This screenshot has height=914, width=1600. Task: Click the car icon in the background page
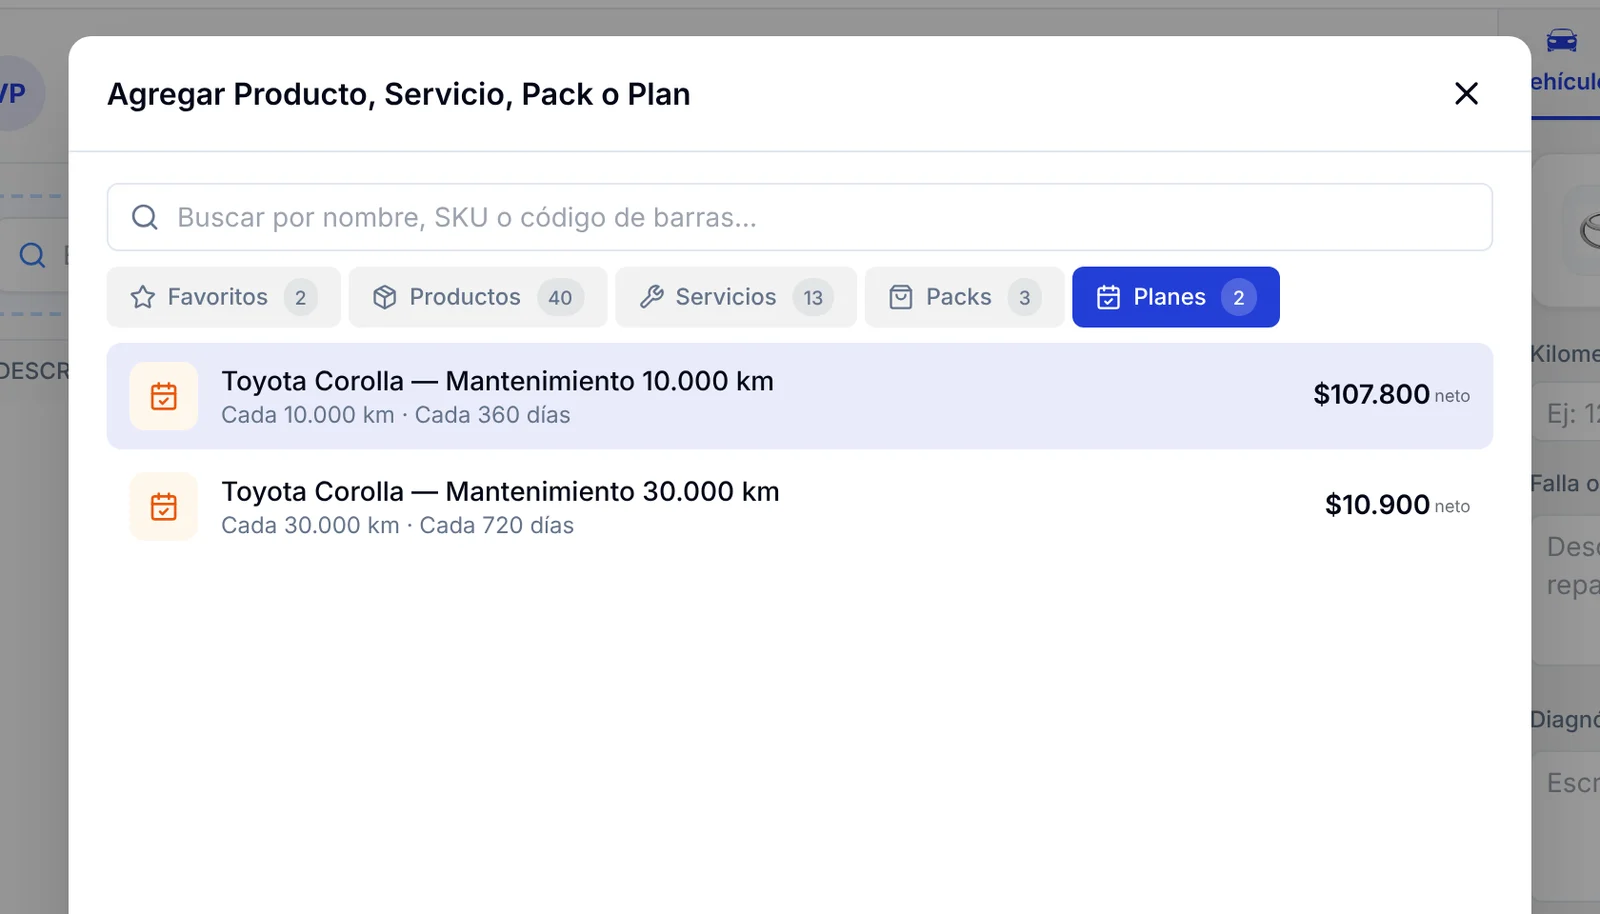[x=1562, y=40]
